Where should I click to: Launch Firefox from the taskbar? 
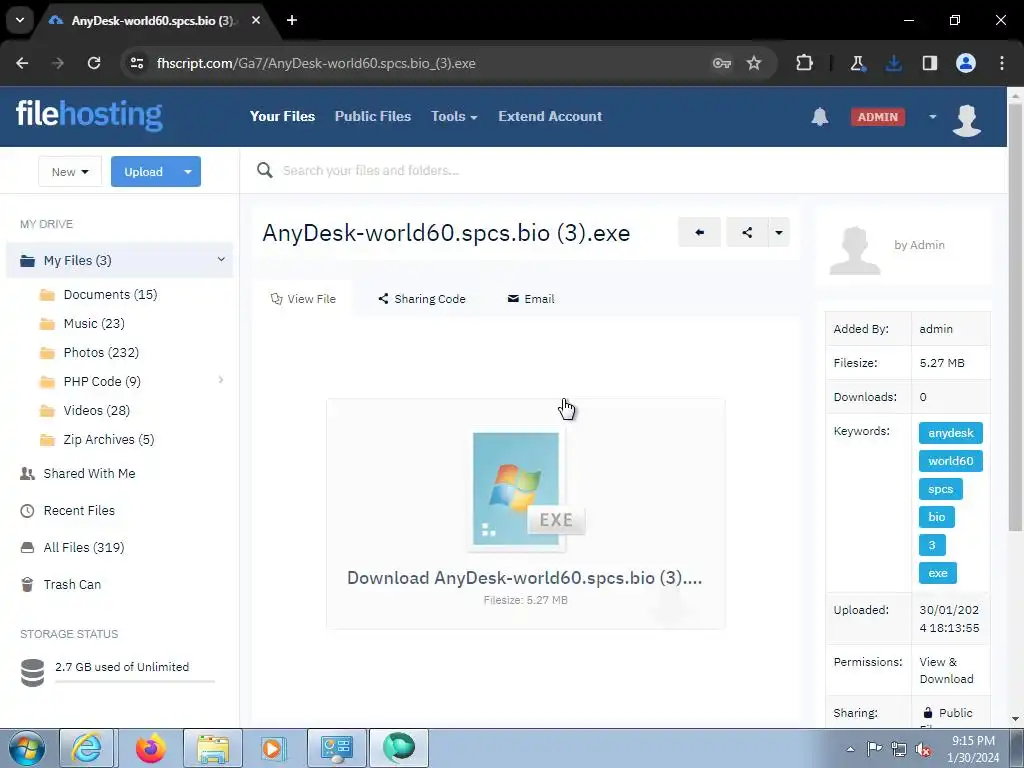pos(151,748)
